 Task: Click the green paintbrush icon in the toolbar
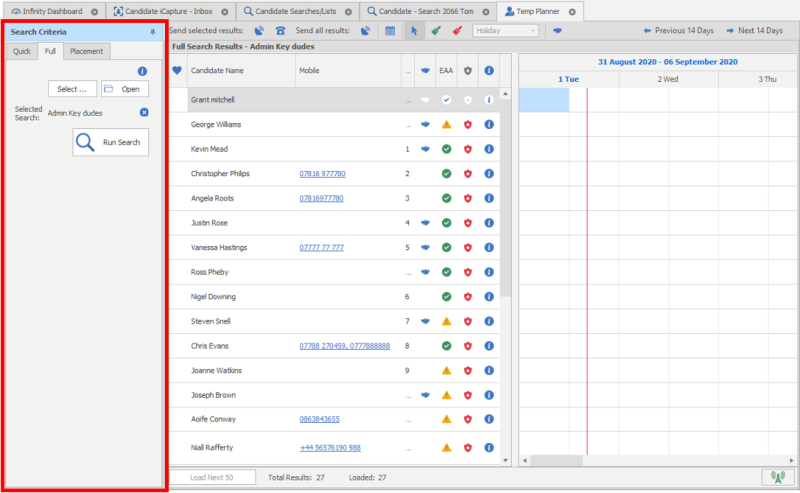coord(436,31)
